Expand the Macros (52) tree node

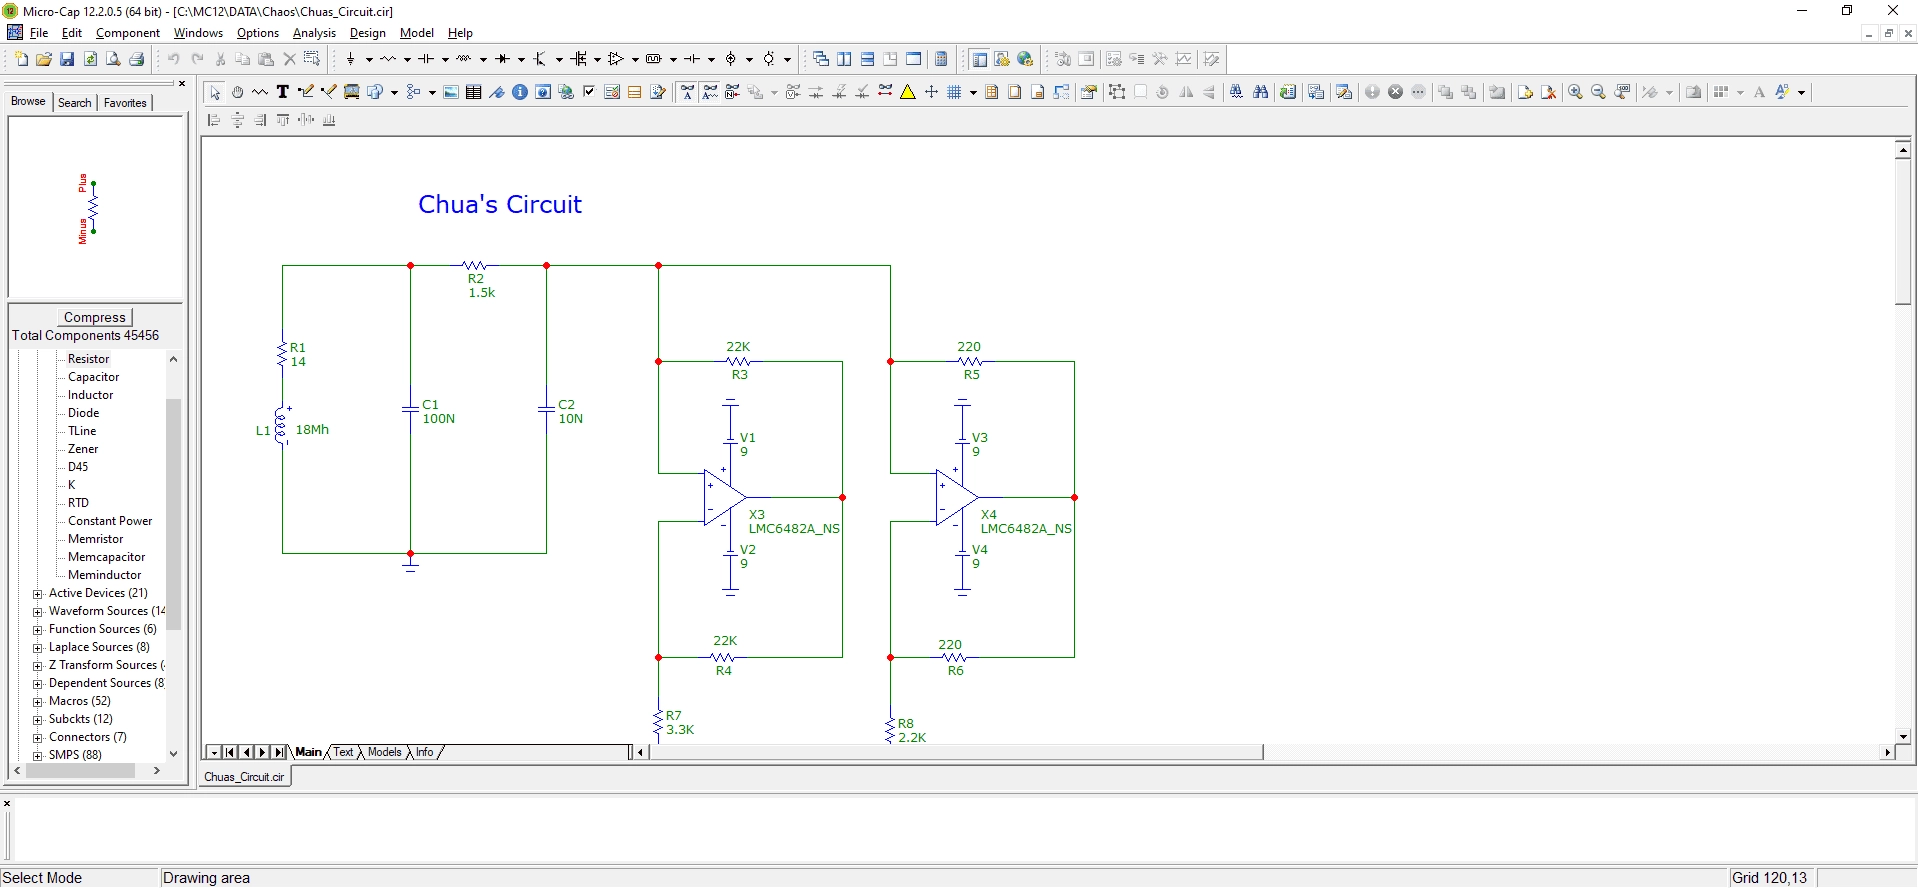coord(38,702)
